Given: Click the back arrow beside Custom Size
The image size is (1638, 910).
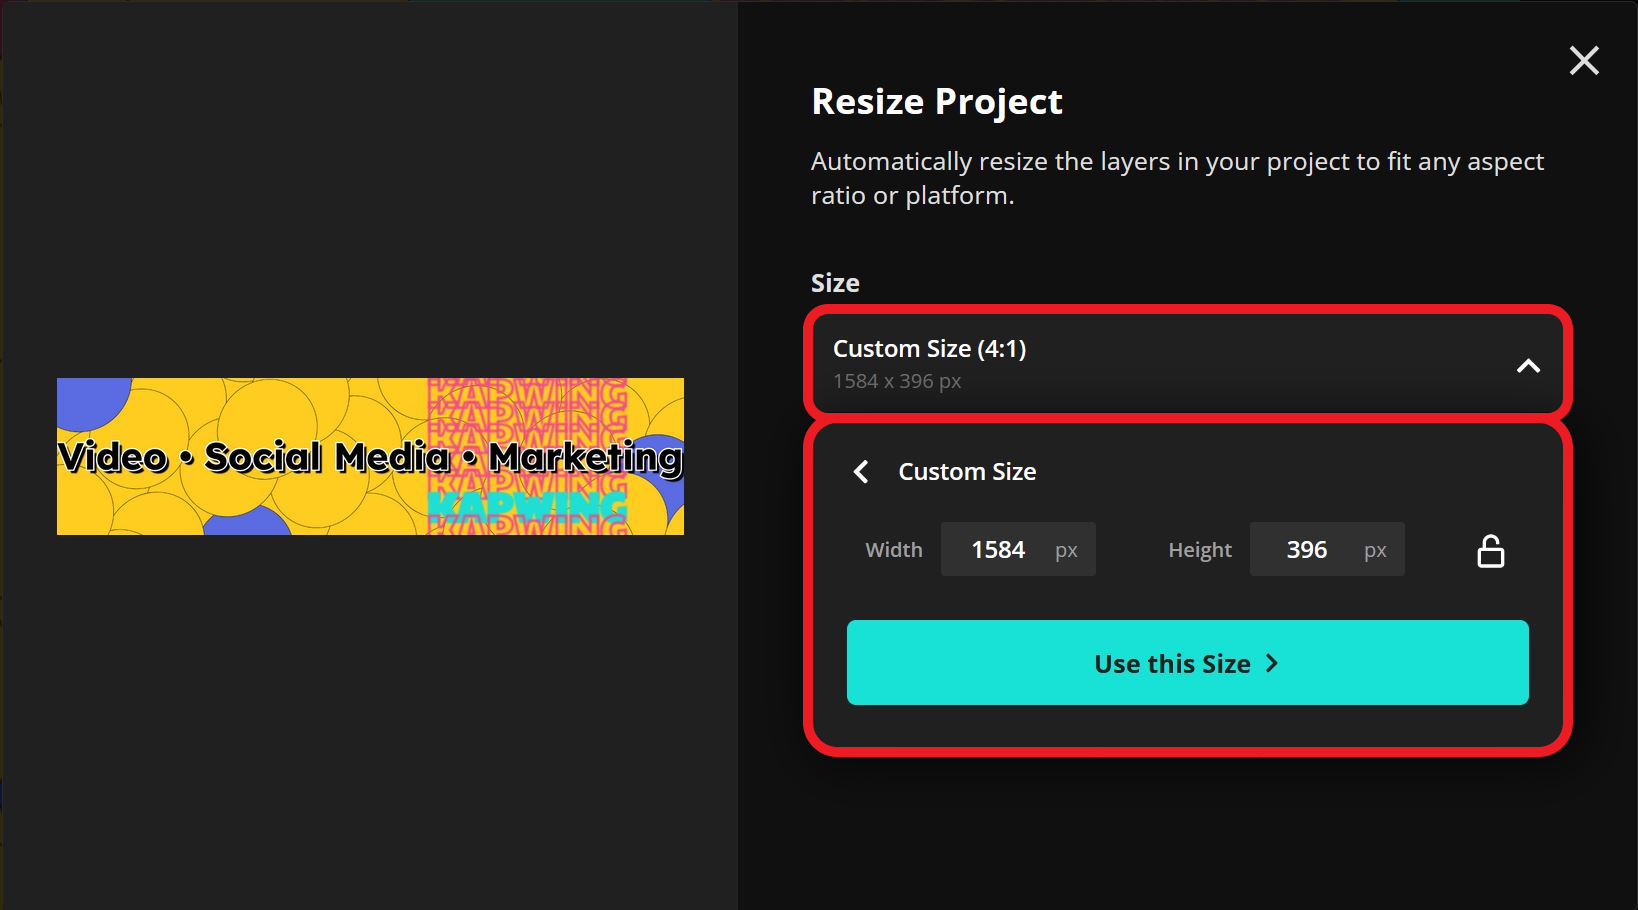Looking at the screenshot, I should [x=861, y=471].
